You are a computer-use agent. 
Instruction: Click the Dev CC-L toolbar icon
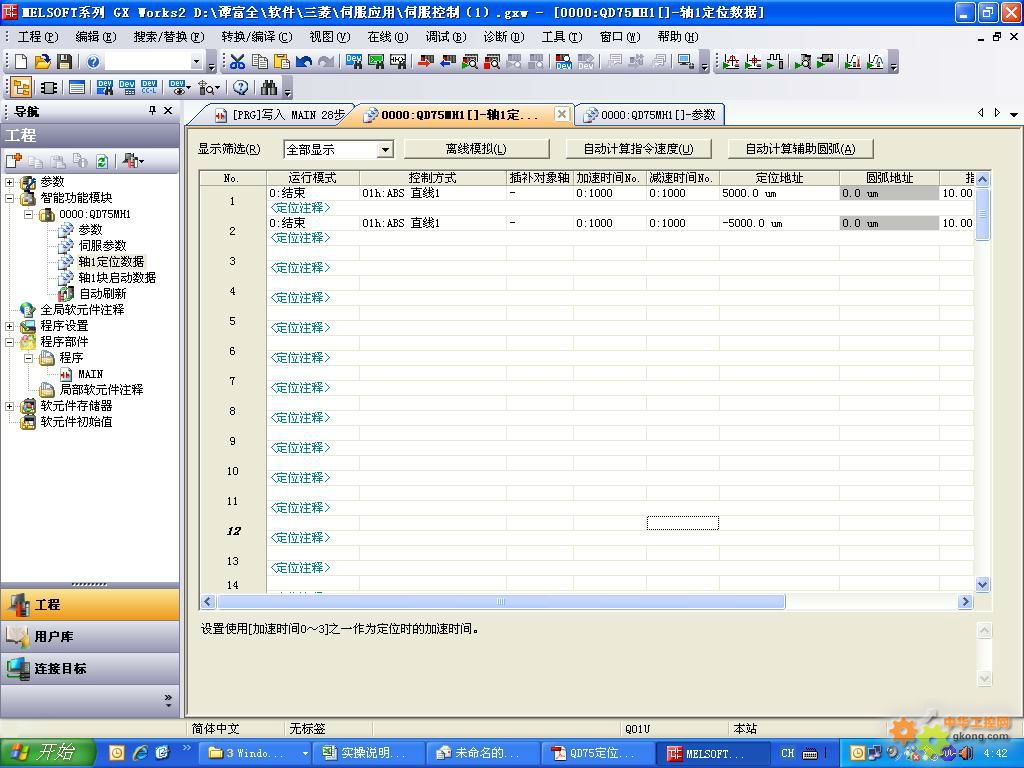tap(149, 88)
